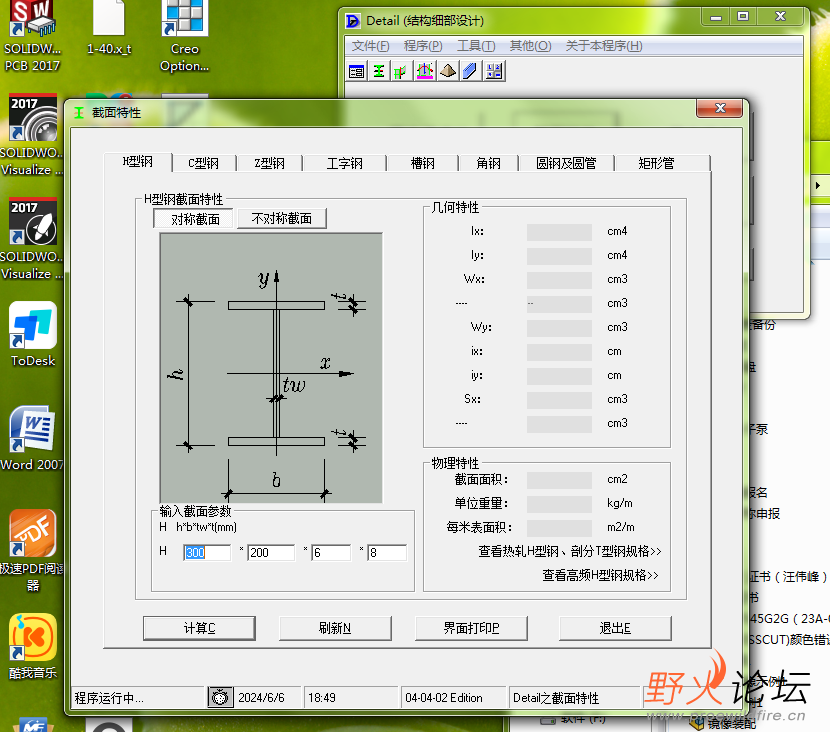This screenshot has height=732, width=830.
Task: Open the dialog form icon in Detail toolbar
Action: click(x=357, y=71)
